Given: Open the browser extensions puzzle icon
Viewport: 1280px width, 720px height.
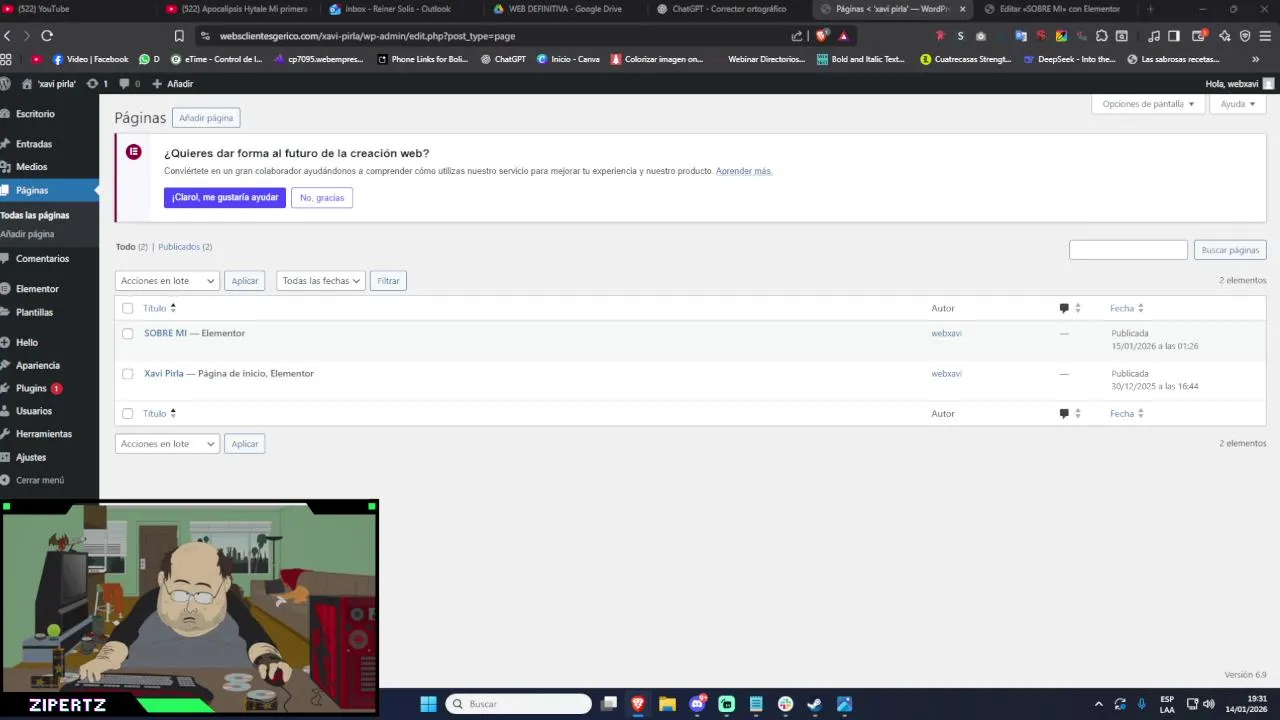Looking at the screenshot, I should click(x=1101, y=36).
